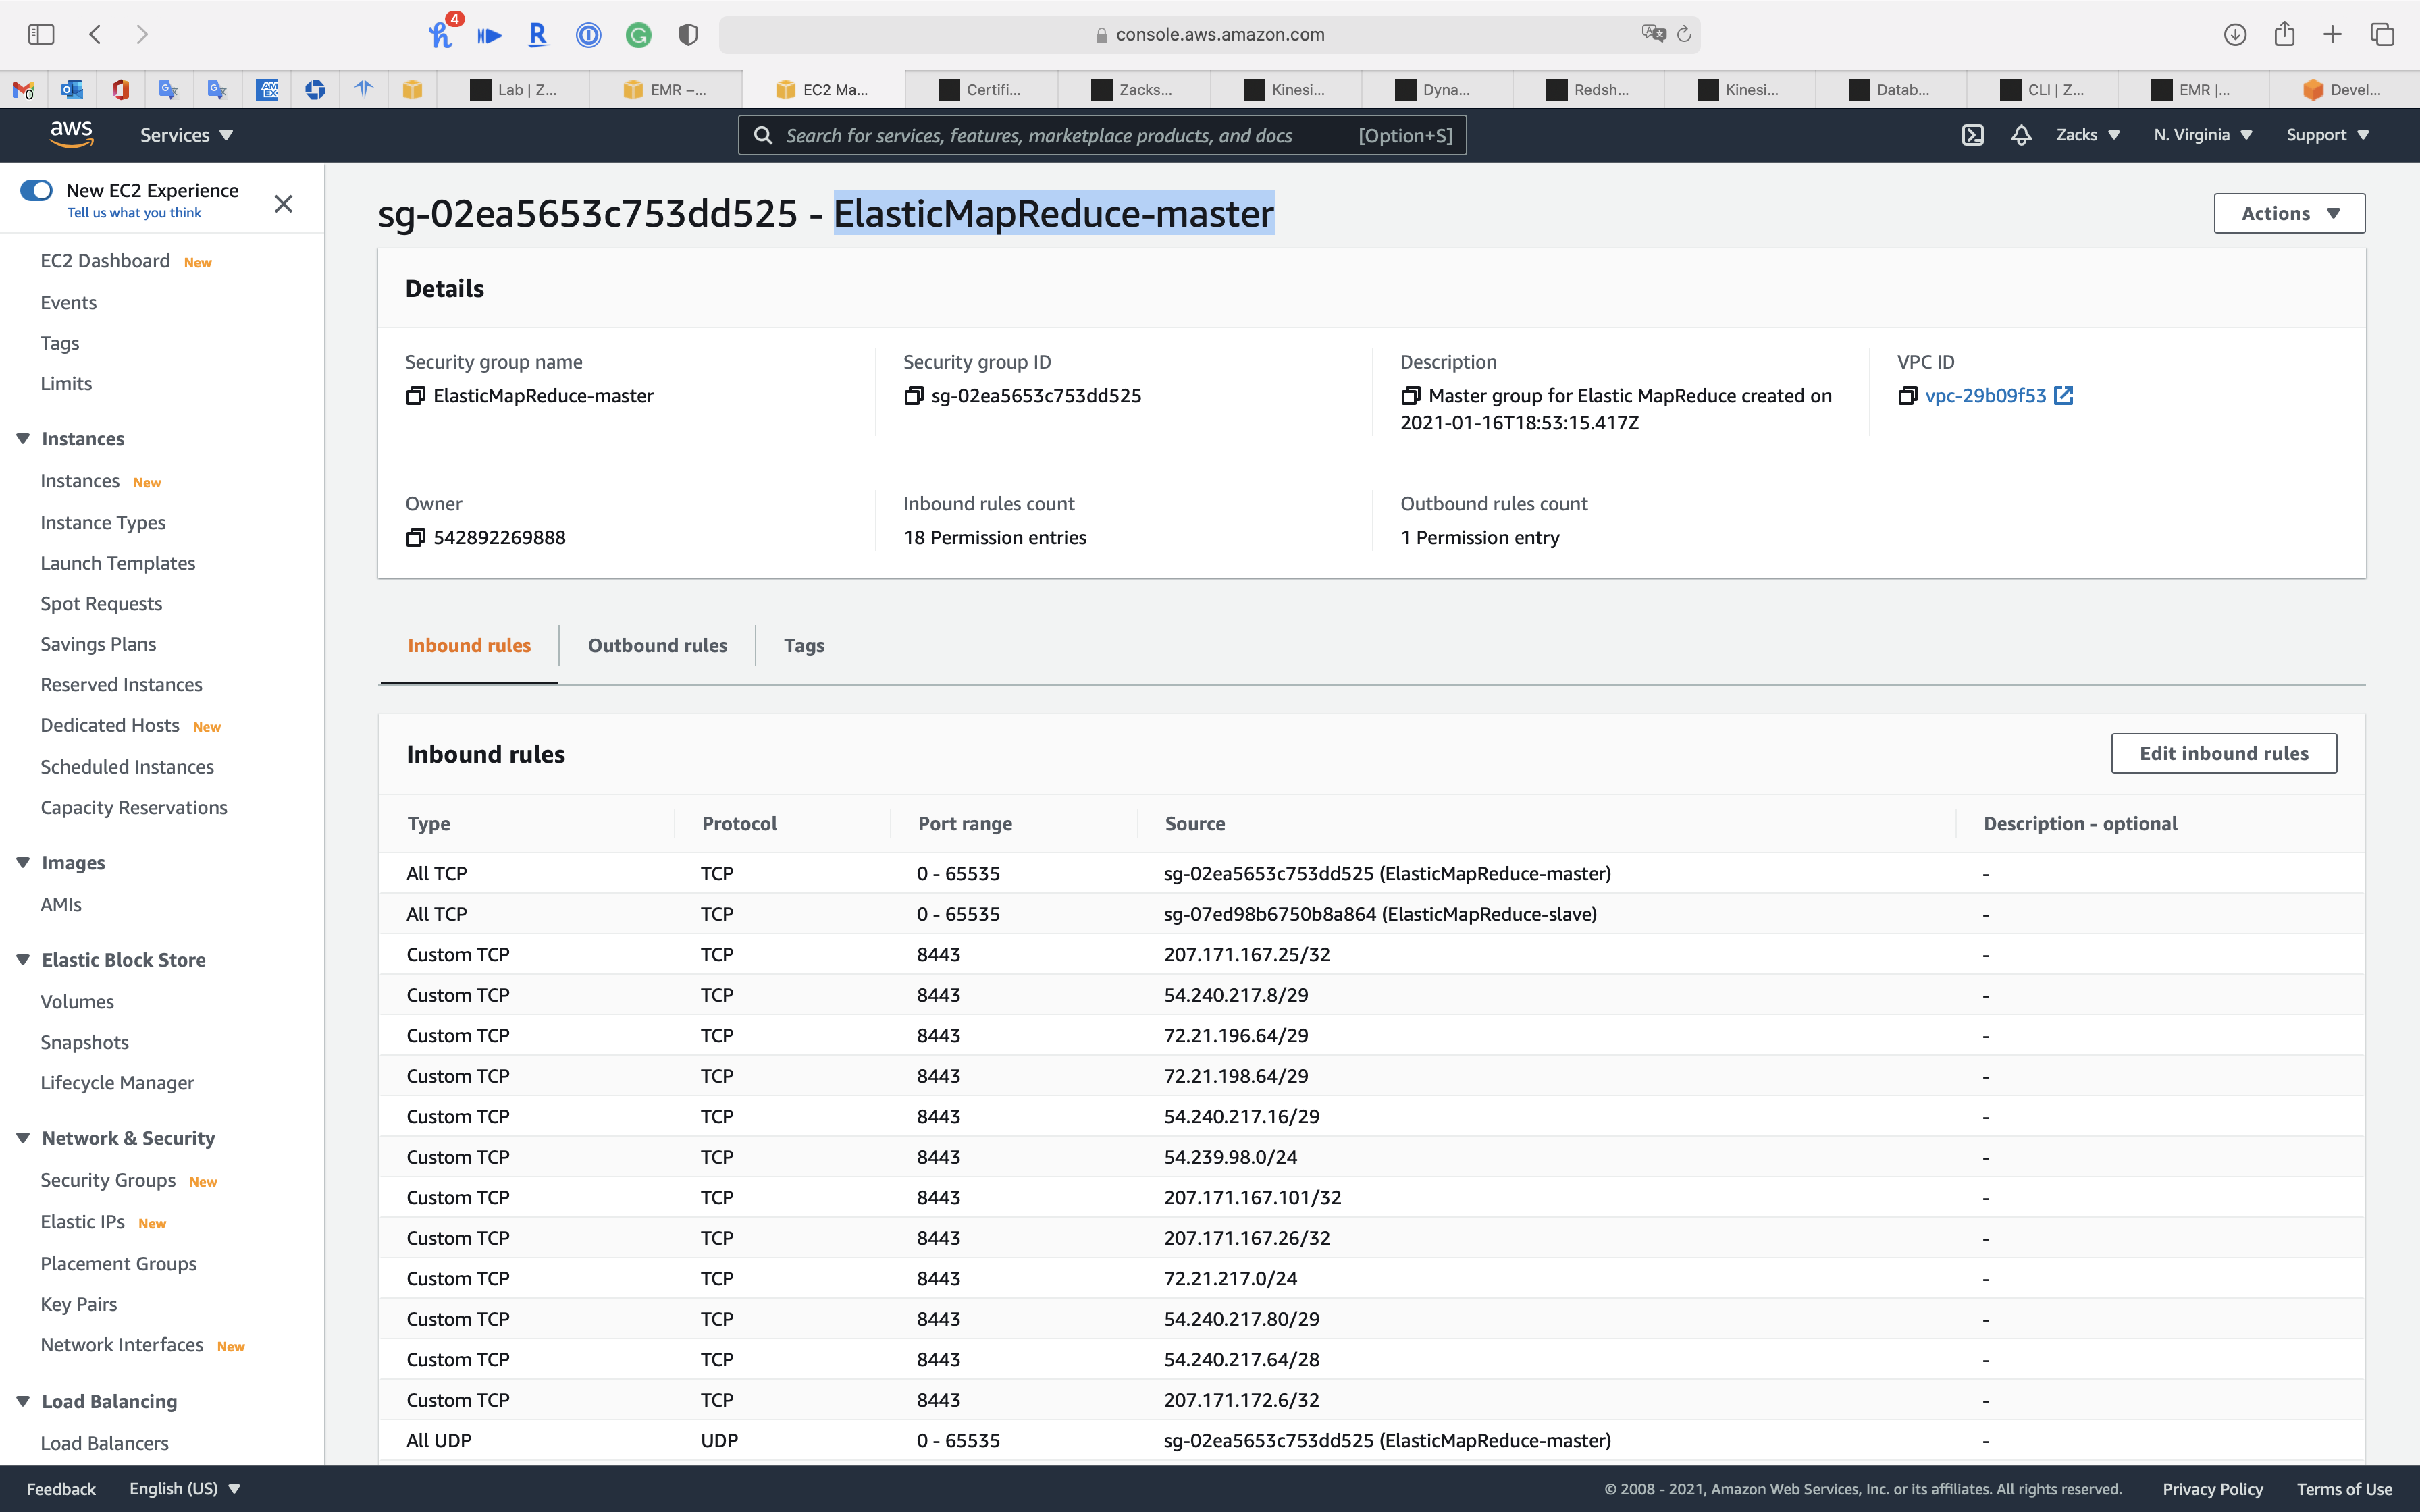2420x1512 pixels.
Task: Open AWS CloudShell terminal icon
Action: coord(1972,135)
